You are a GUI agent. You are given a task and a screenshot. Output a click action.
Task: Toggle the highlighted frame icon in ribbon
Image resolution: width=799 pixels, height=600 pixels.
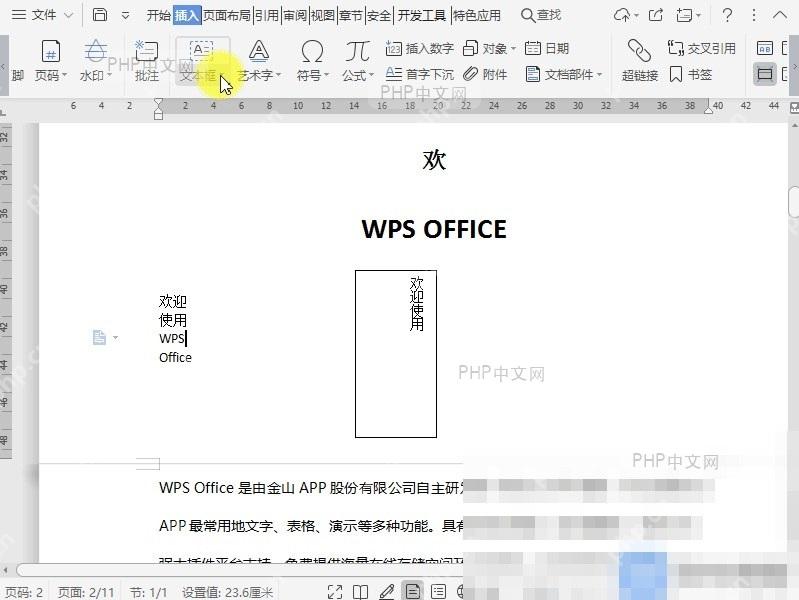click(x=765, y=74)
